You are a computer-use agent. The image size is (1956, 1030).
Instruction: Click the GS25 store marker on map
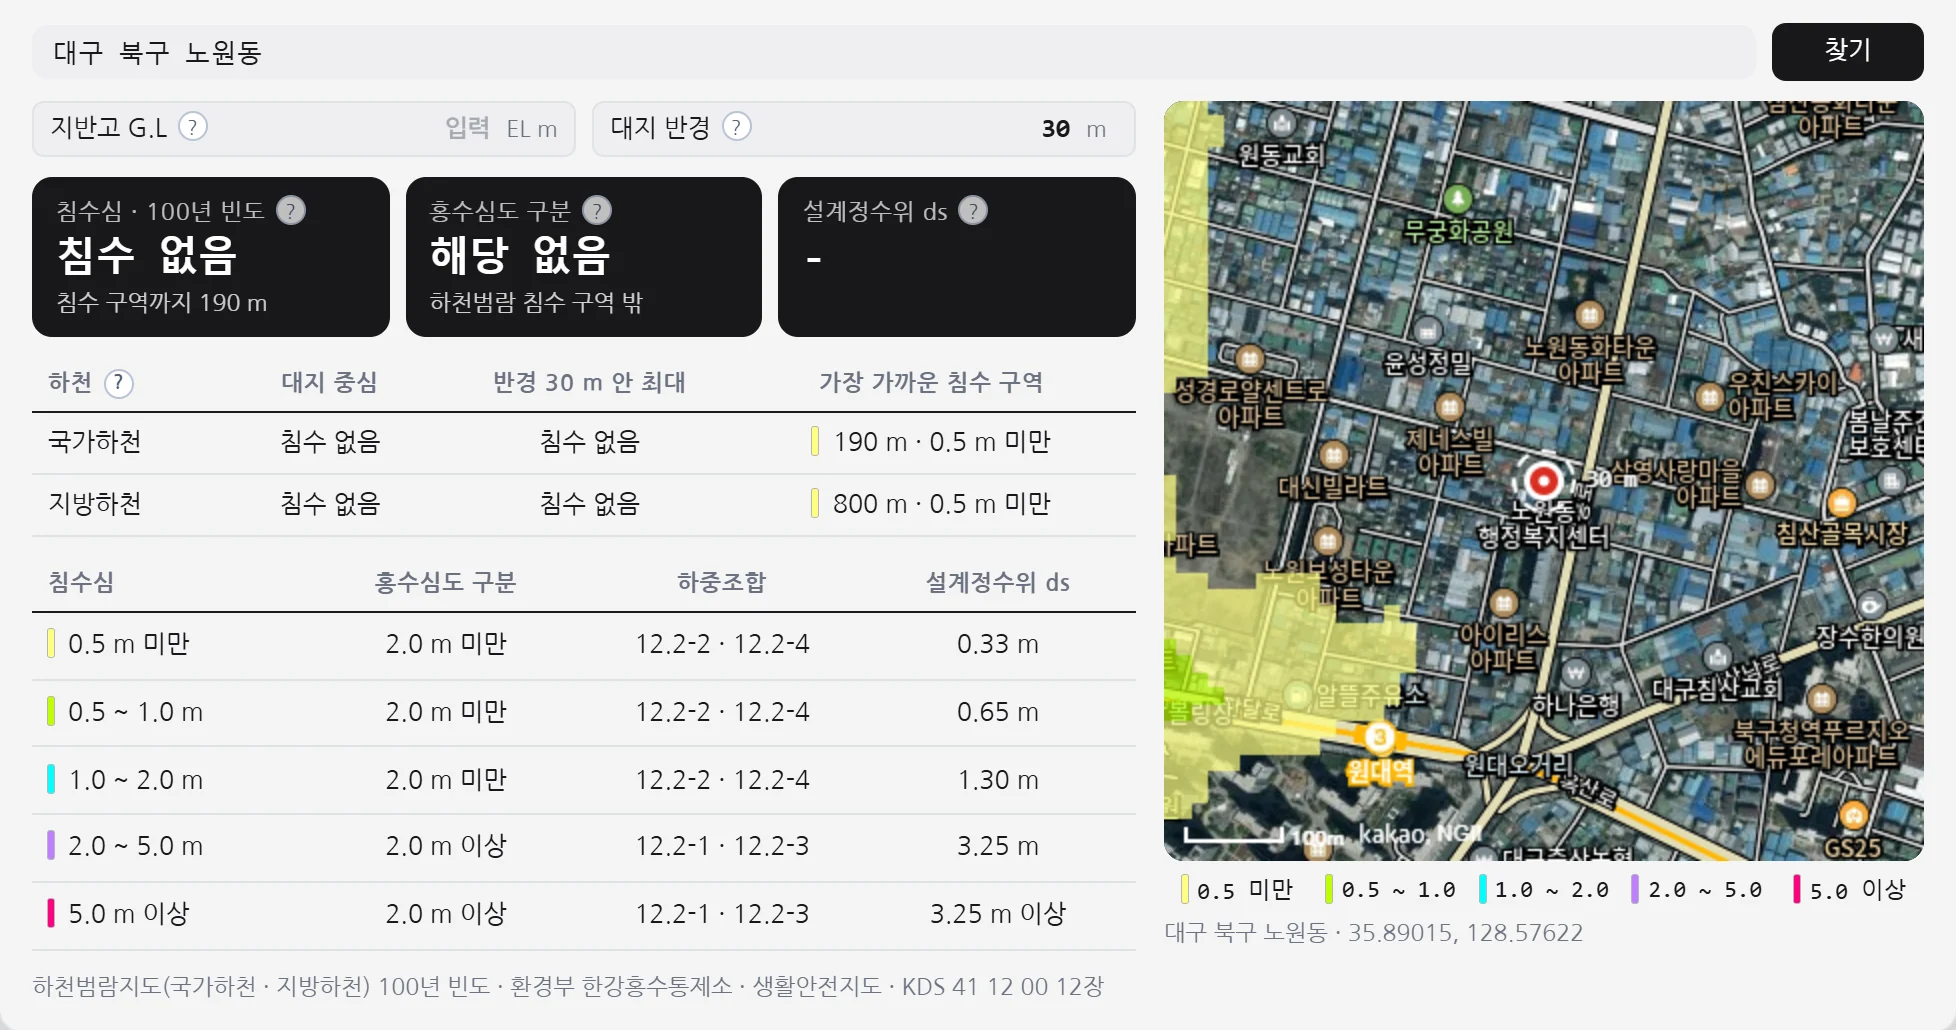click(x=1854, y=816)
